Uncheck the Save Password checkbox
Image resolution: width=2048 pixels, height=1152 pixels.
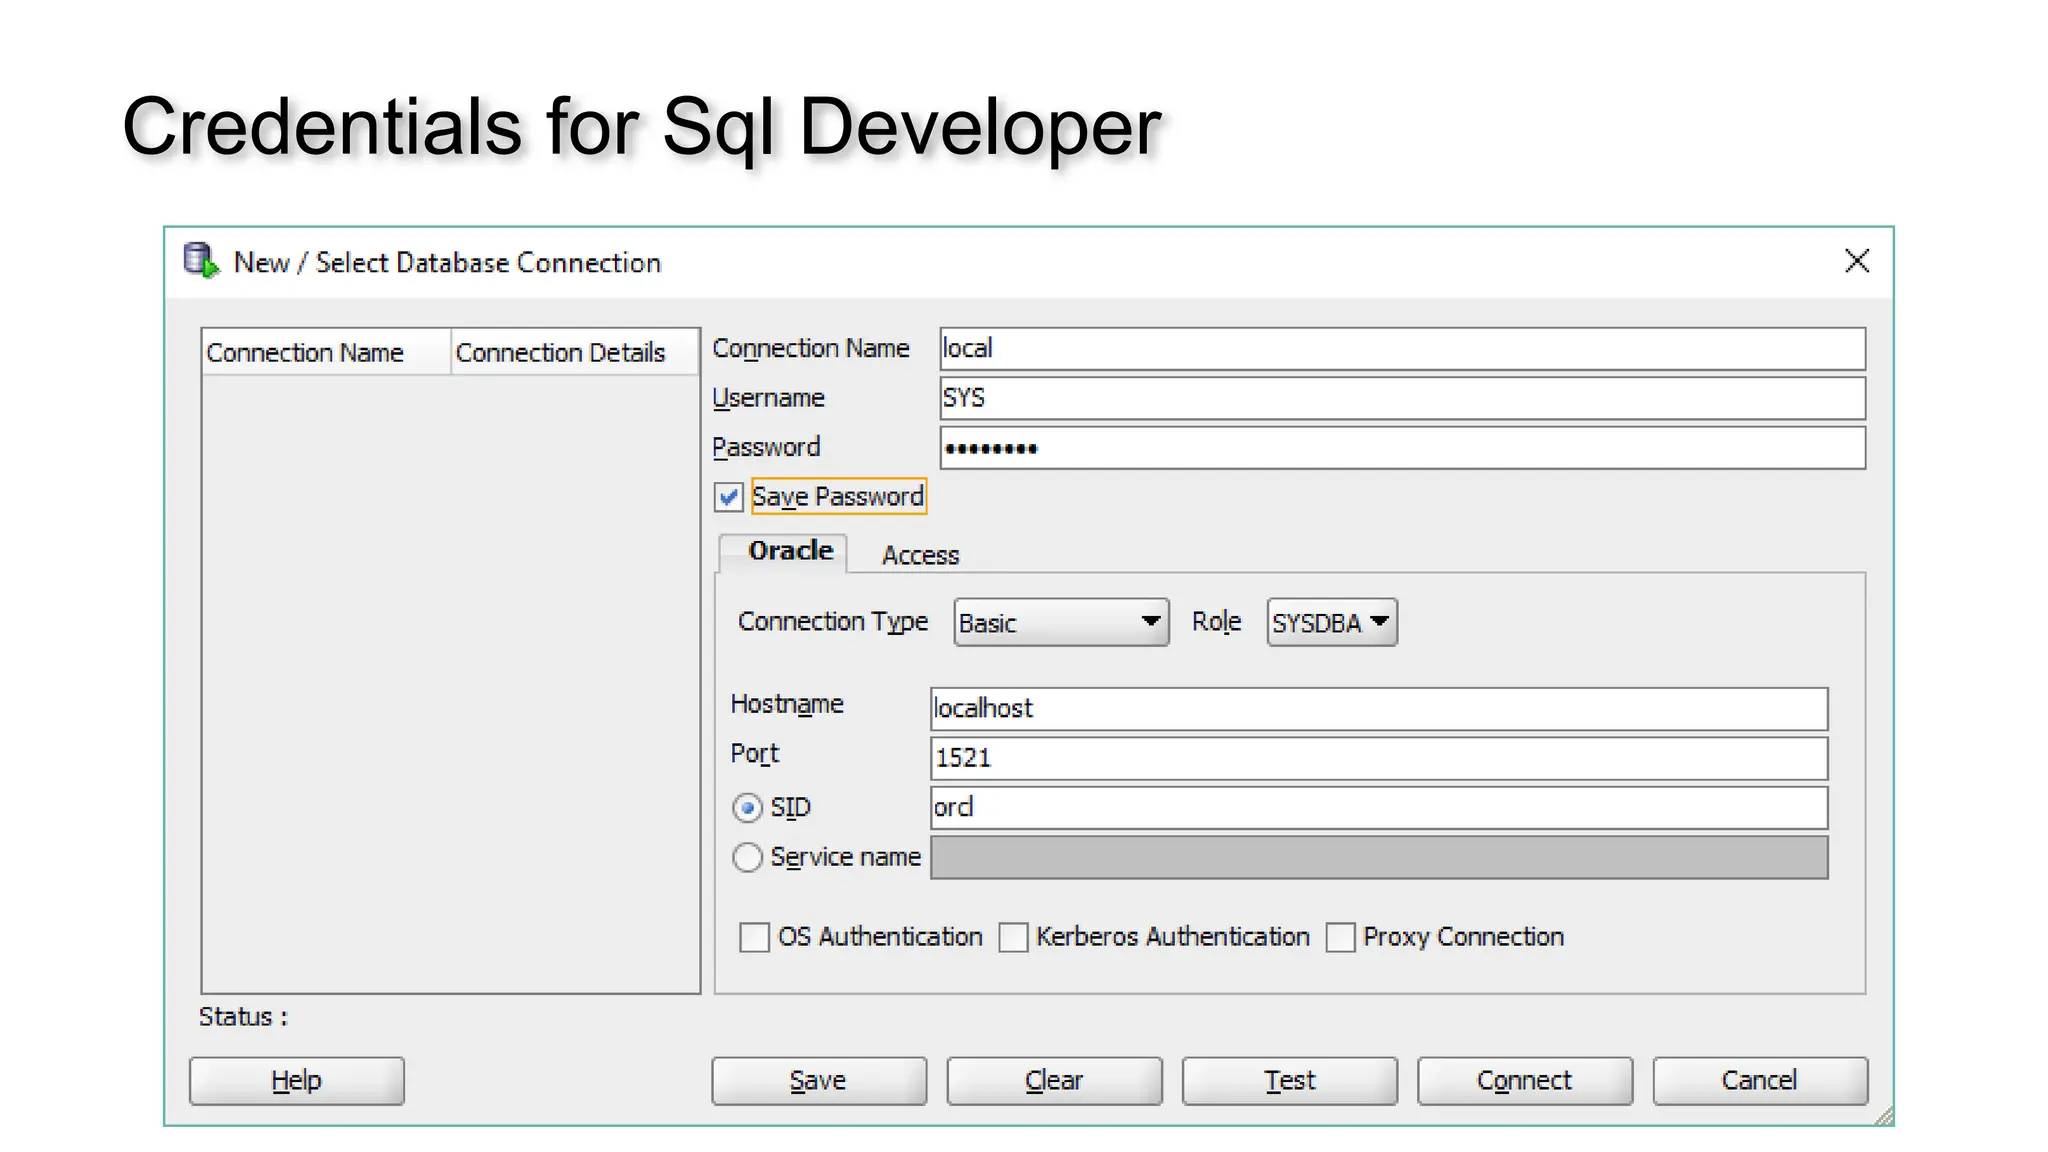click(728, 497)
